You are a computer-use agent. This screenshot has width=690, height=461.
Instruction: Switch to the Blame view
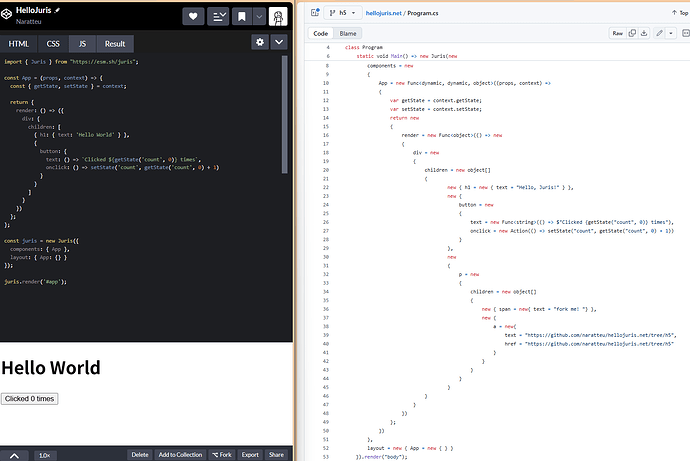[348, 33]
